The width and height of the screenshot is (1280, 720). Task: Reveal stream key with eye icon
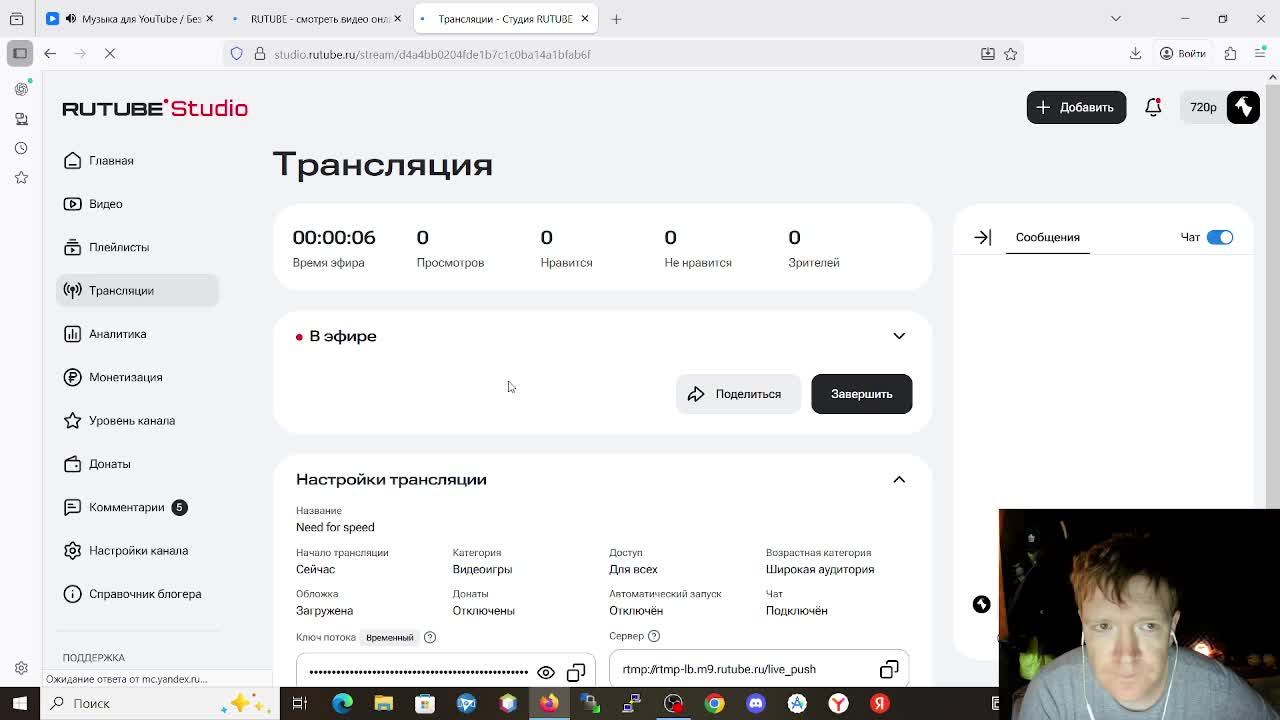546,672
